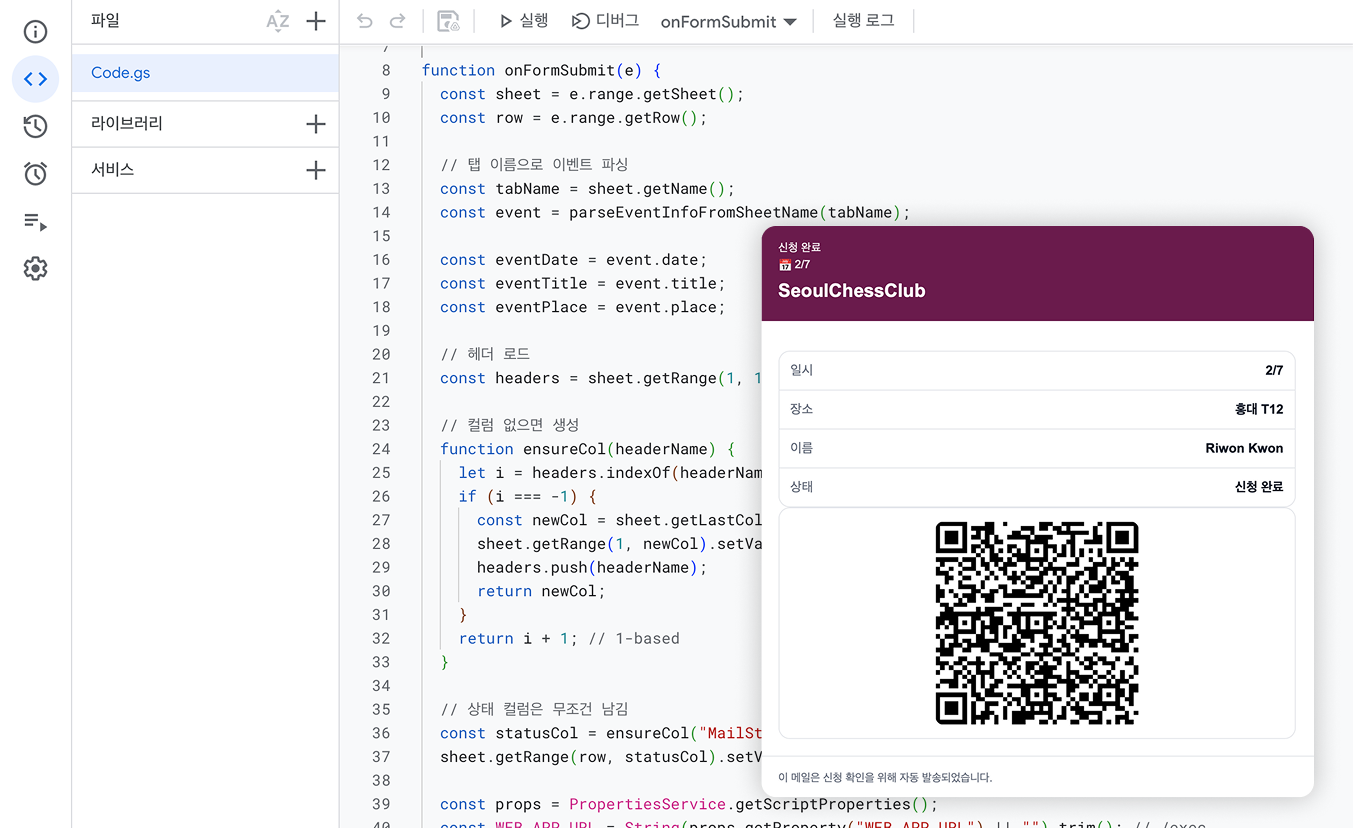
Task: Click function onFormSubmit(e) code line
Action: (x=541, y=70)
